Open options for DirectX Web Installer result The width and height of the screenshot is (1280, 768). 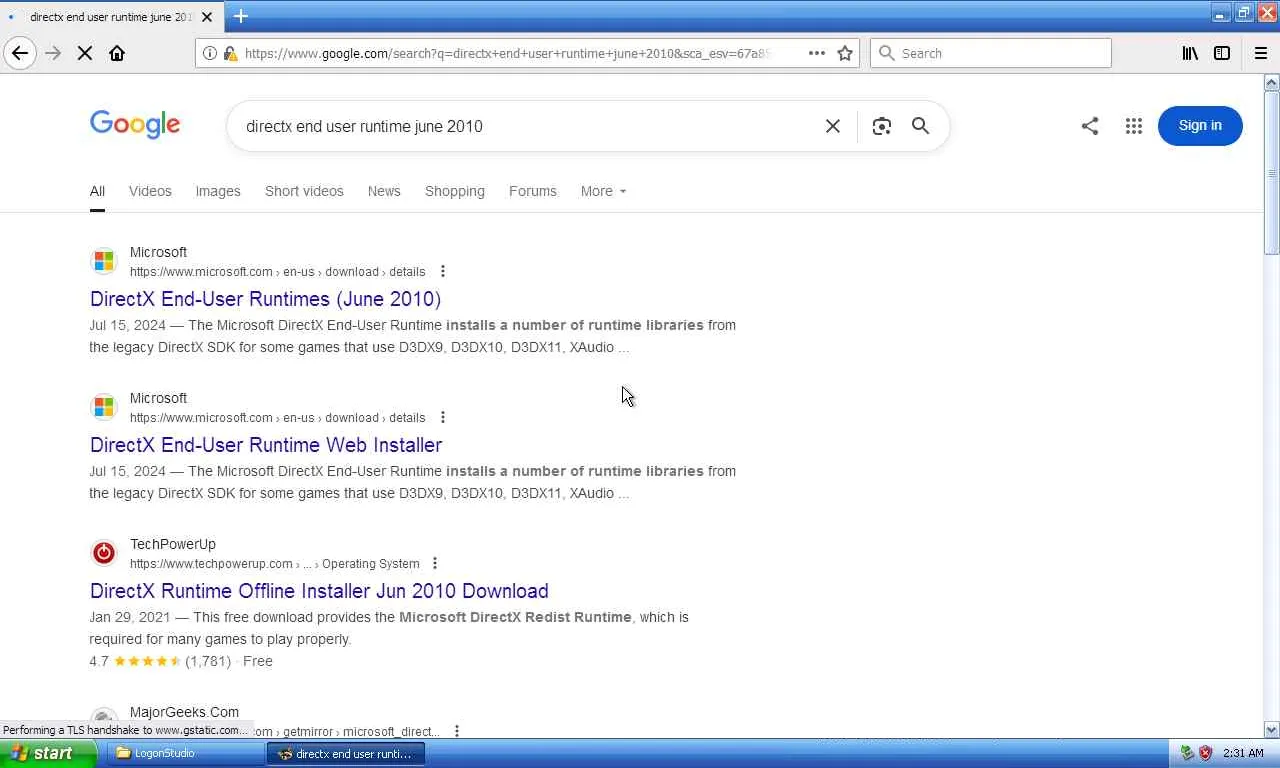[x=443, y=418]
